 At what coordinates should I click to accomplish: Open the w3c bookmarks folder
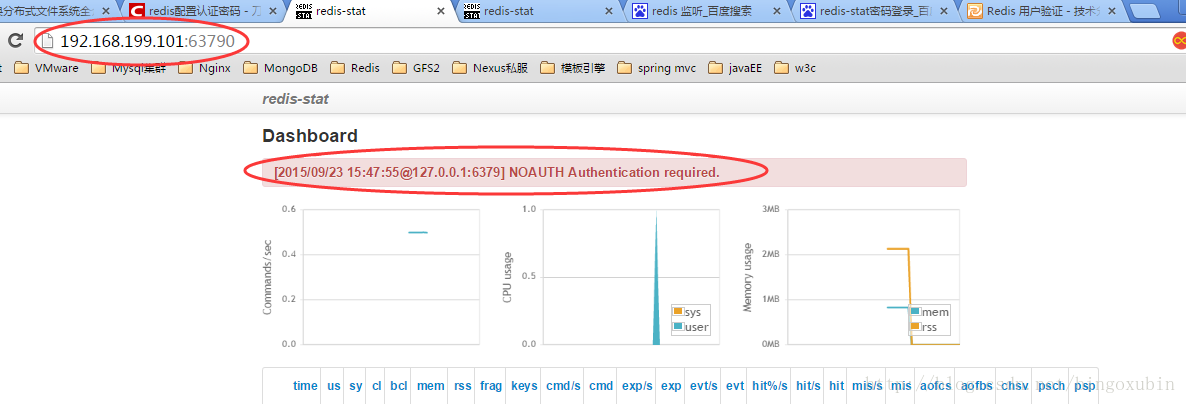coord(794,68)
